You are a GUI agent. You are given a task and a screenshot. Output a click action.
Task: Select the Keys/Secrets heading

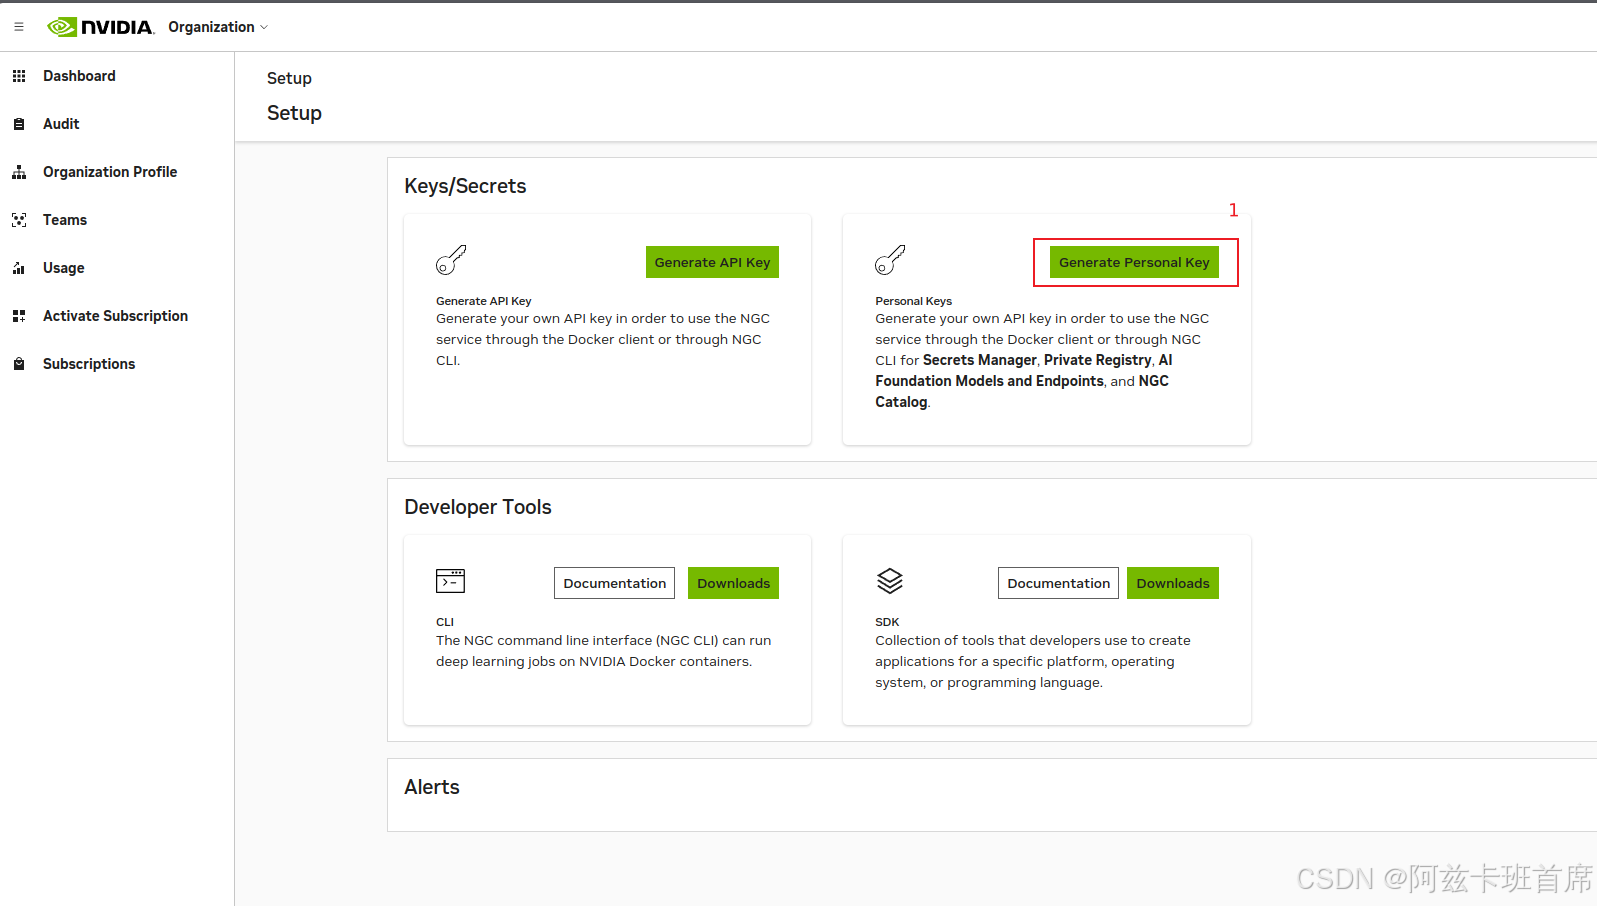465,186
